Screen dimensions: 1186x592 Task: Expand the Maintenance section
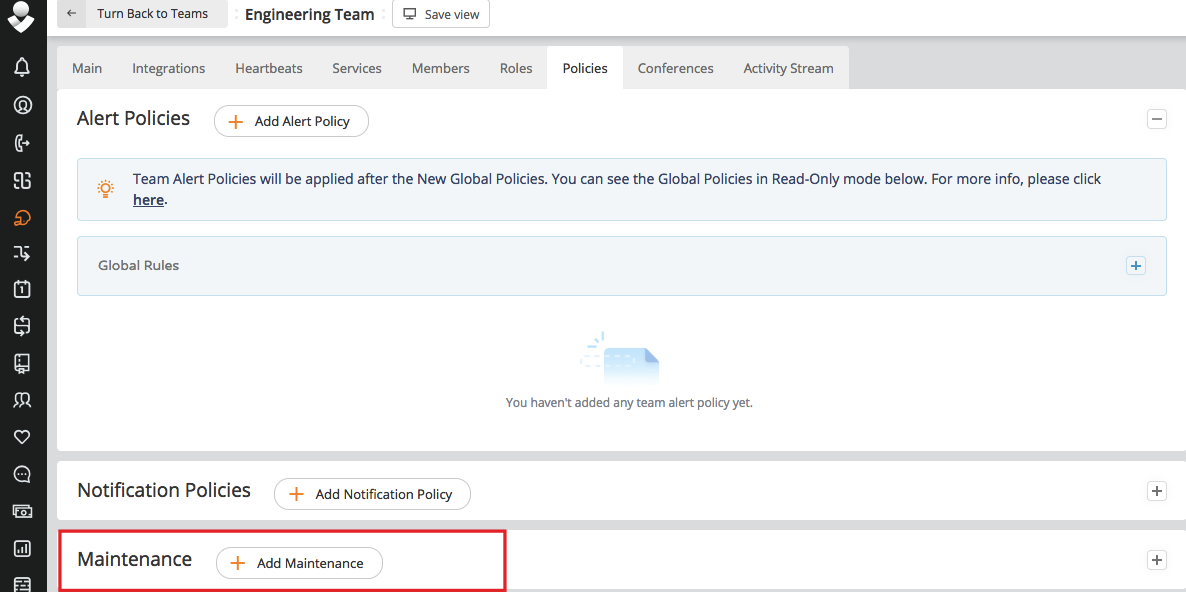(1157, 560)
